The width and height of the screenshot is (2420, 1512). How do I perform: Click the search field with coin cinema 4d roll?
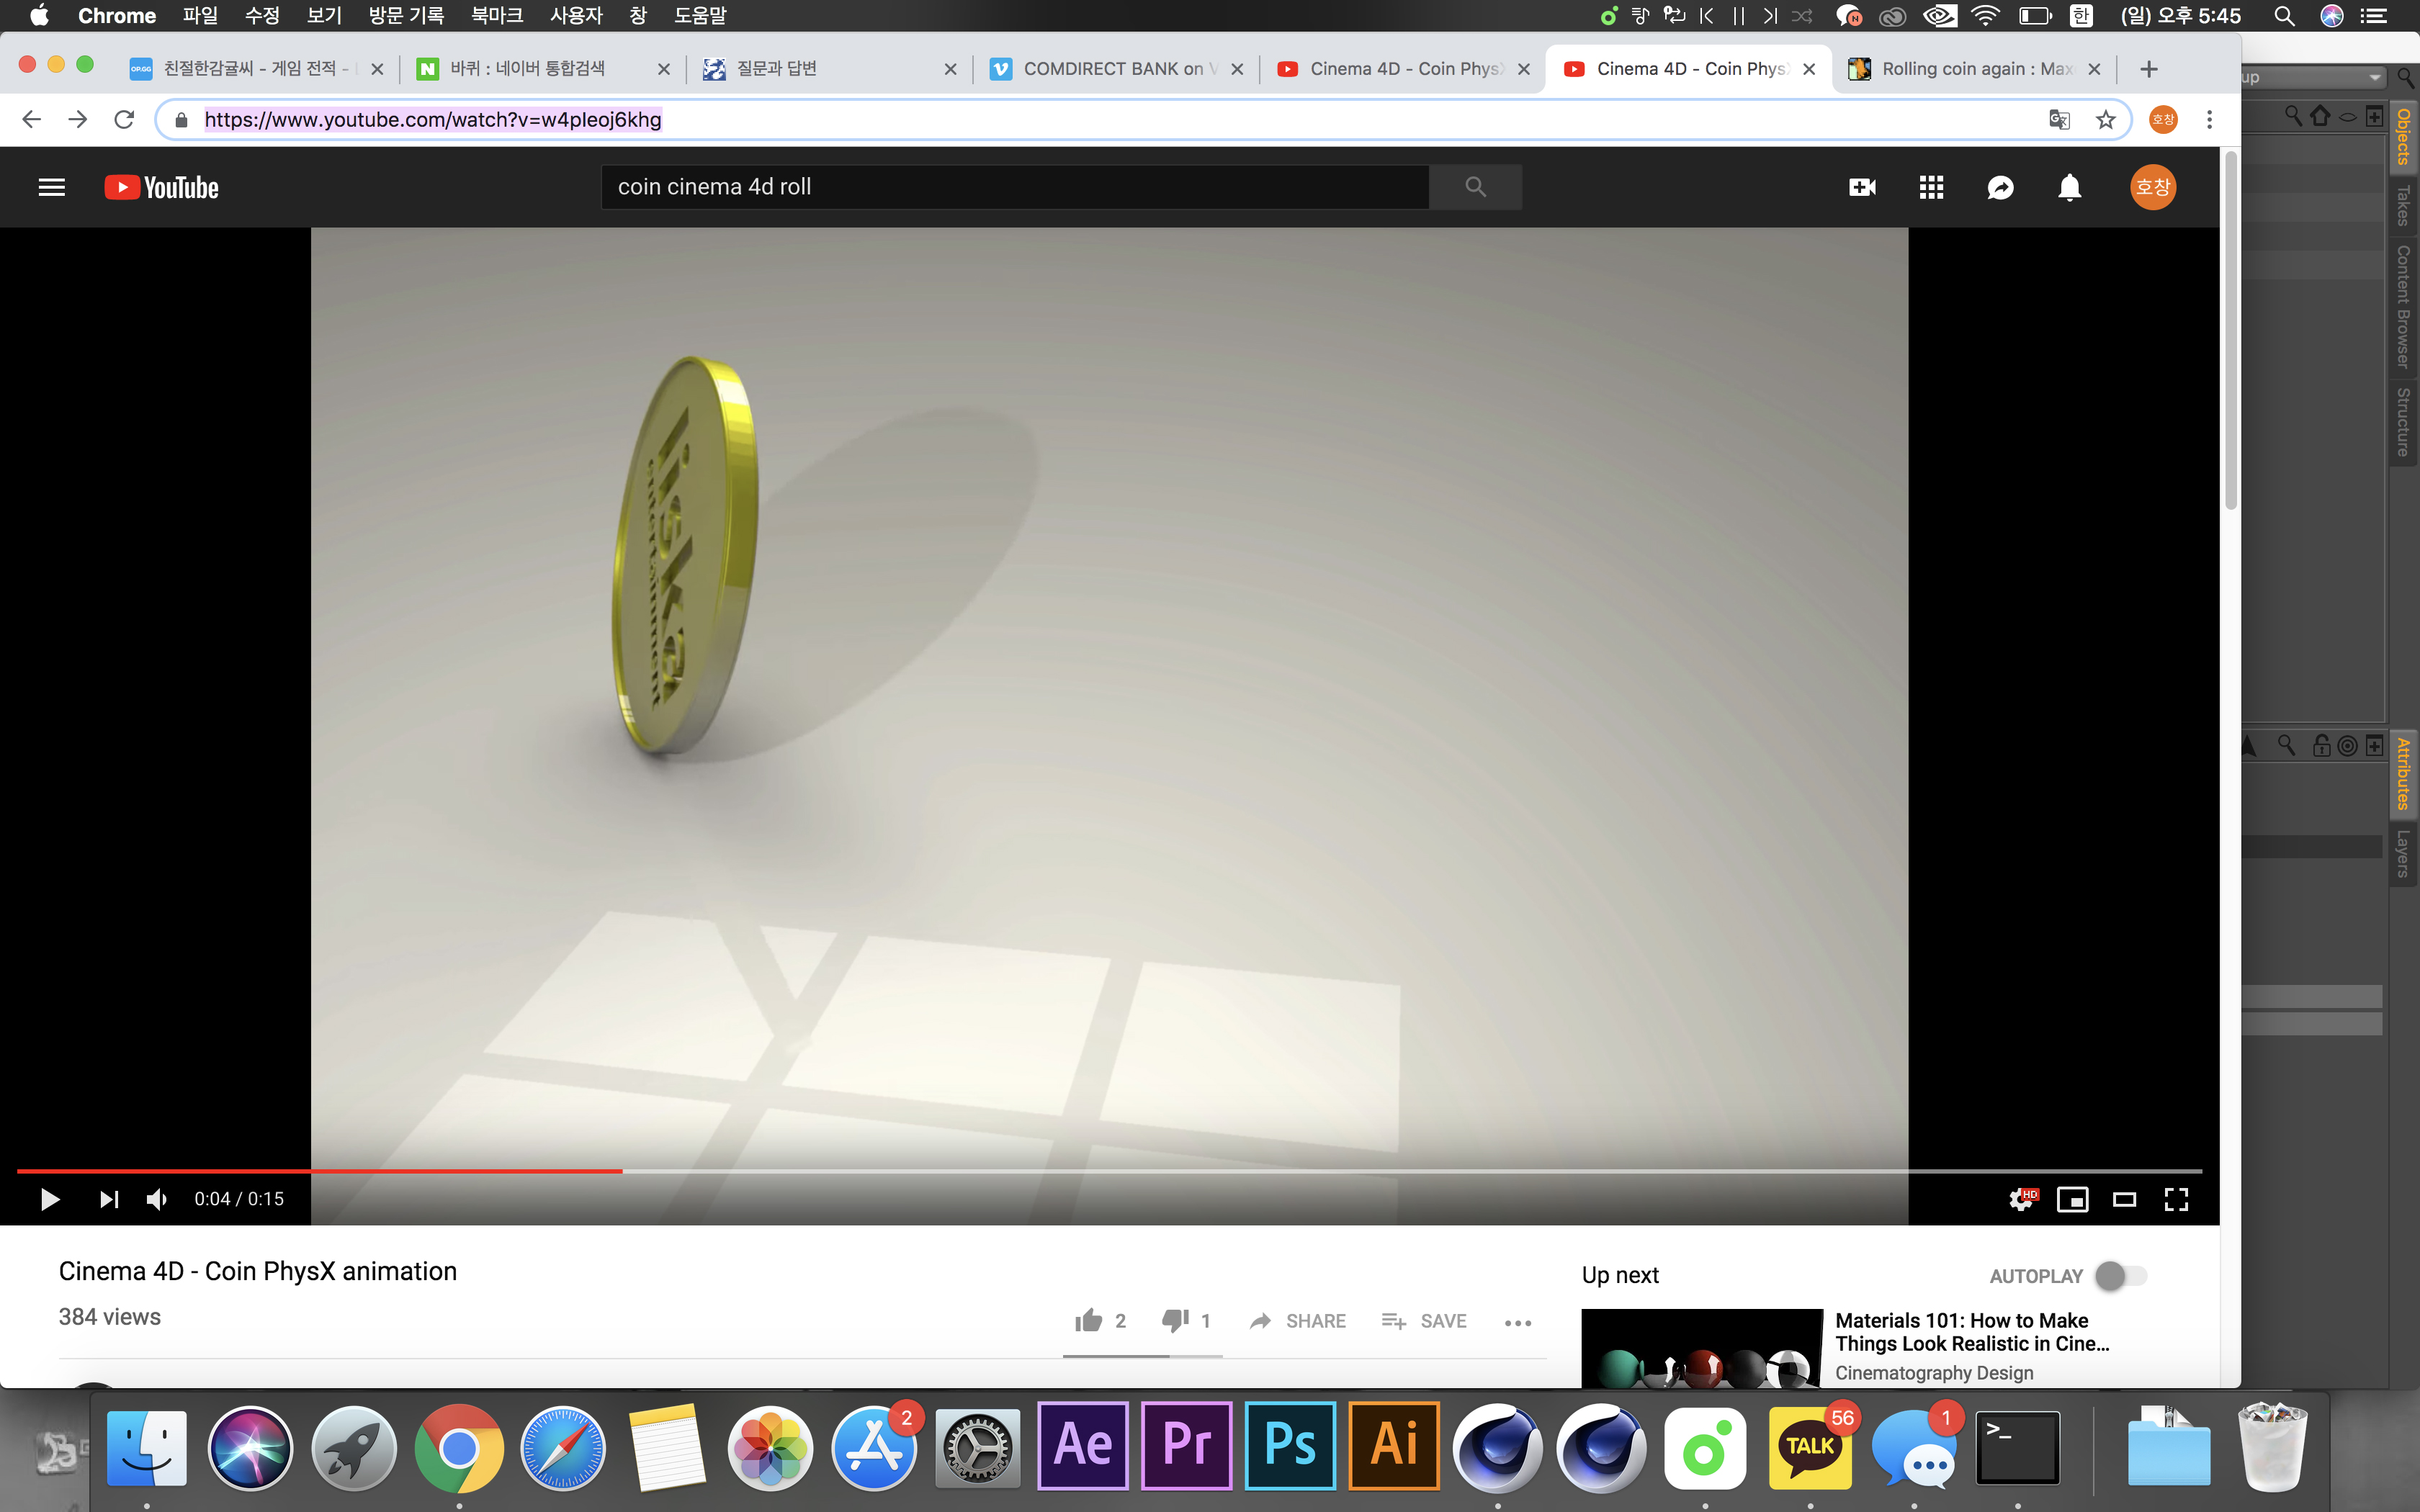(x=1014, y=187)
